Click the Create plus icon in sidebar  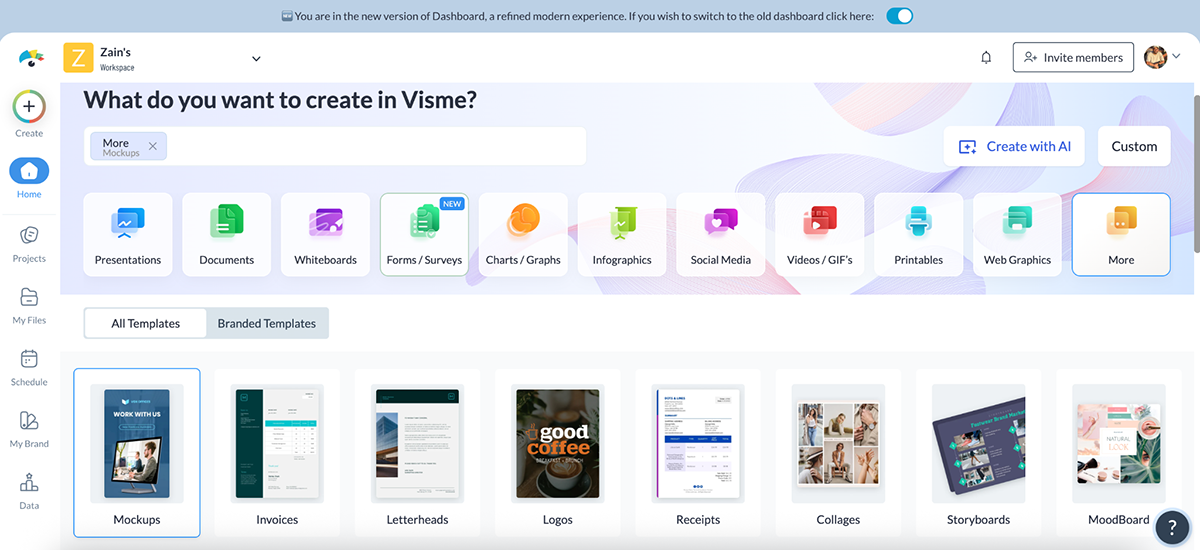click(x=29, y=105)
